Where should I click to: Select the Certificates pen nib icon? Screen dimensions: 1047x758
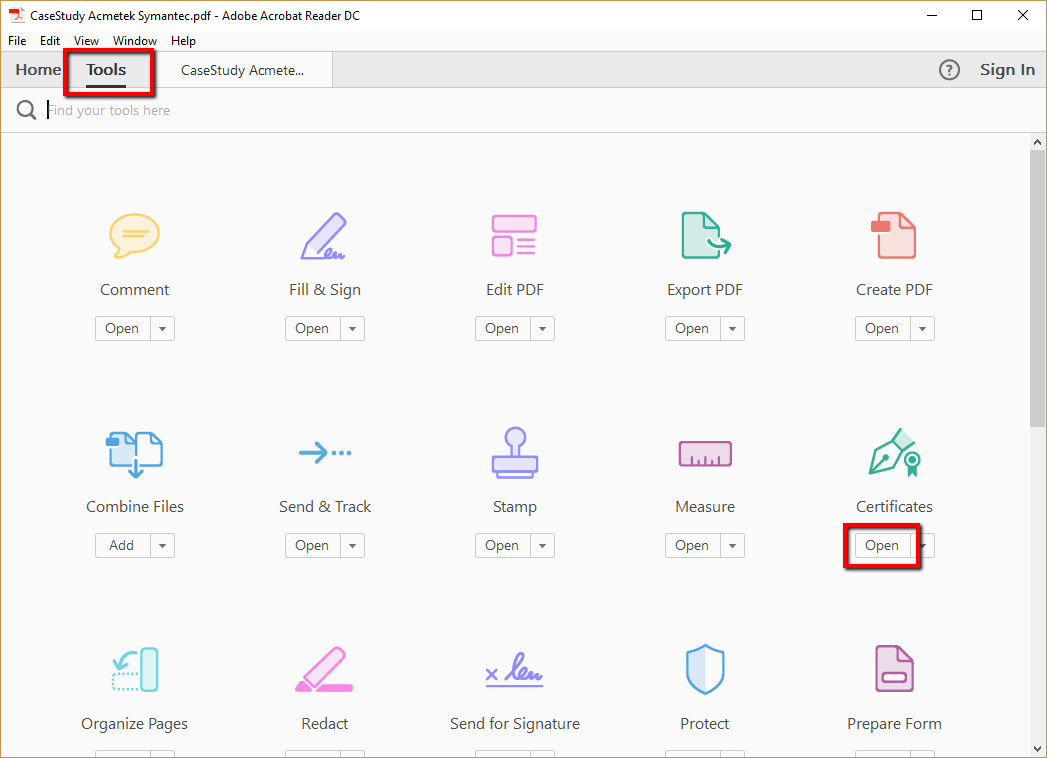(x=894, y=453)
